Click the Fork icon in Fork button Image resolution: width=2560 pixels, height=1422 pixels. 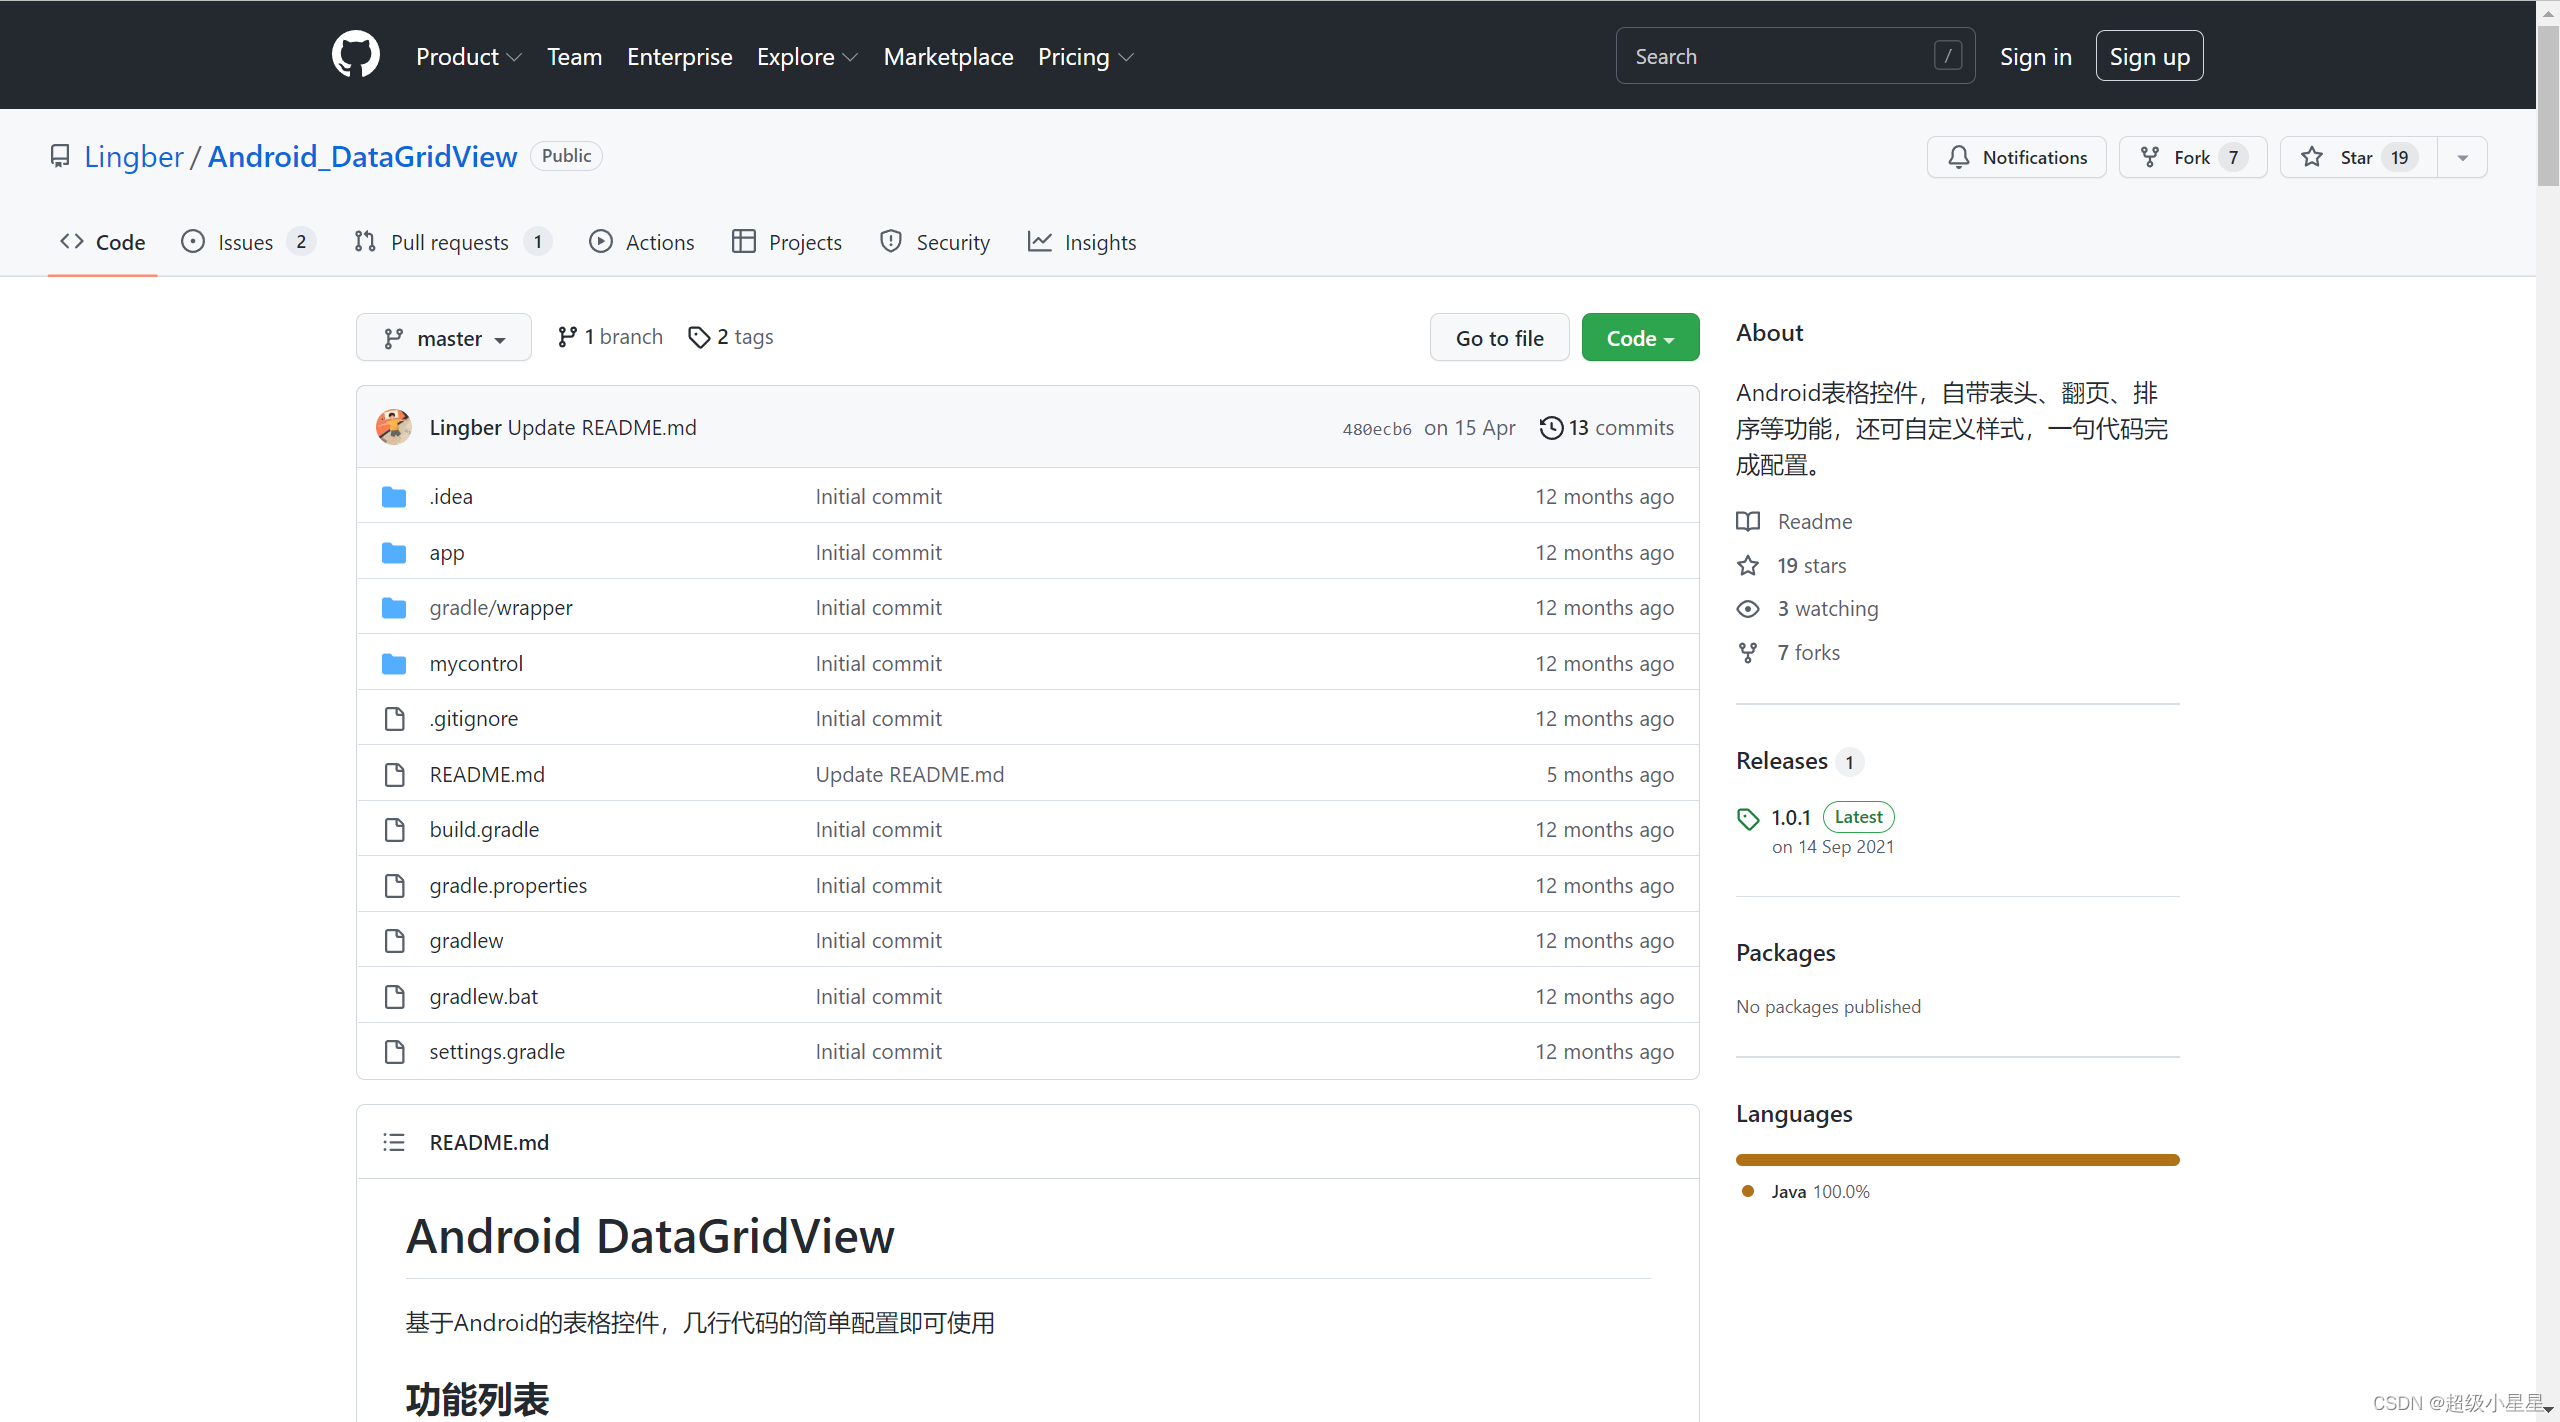pos(2149,157)
